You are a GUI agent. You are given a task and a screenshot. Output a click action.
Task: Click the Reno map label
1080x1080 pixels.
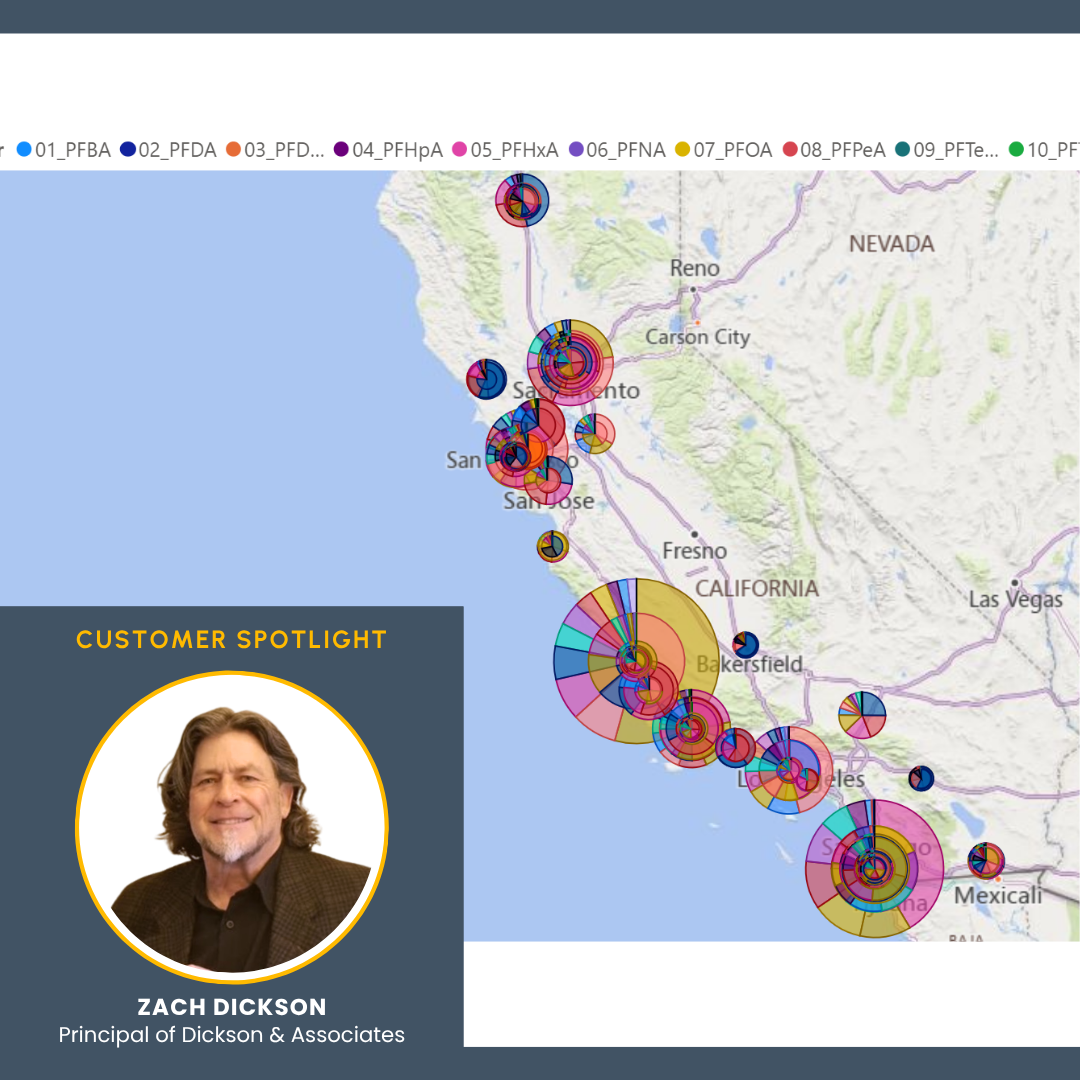point(694,268)
